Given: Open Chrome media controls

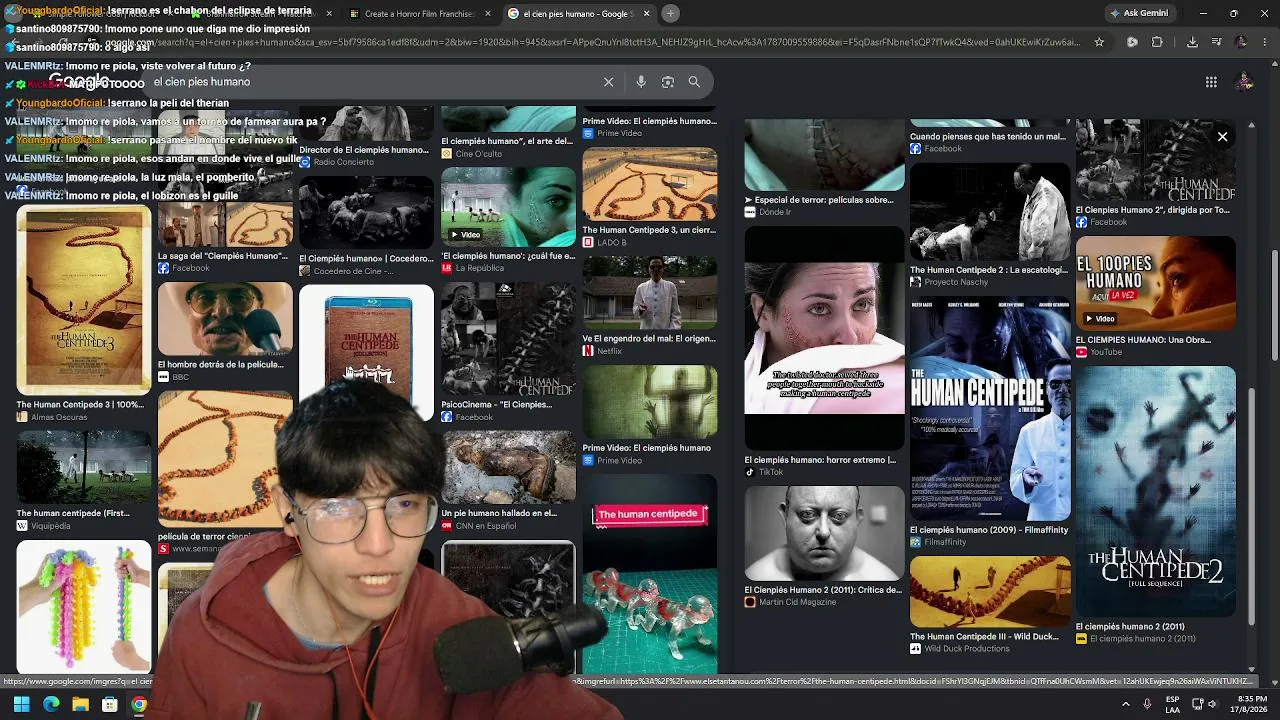Looking at the screenshot, I should pyautogui.click(x=1215, y=42).
